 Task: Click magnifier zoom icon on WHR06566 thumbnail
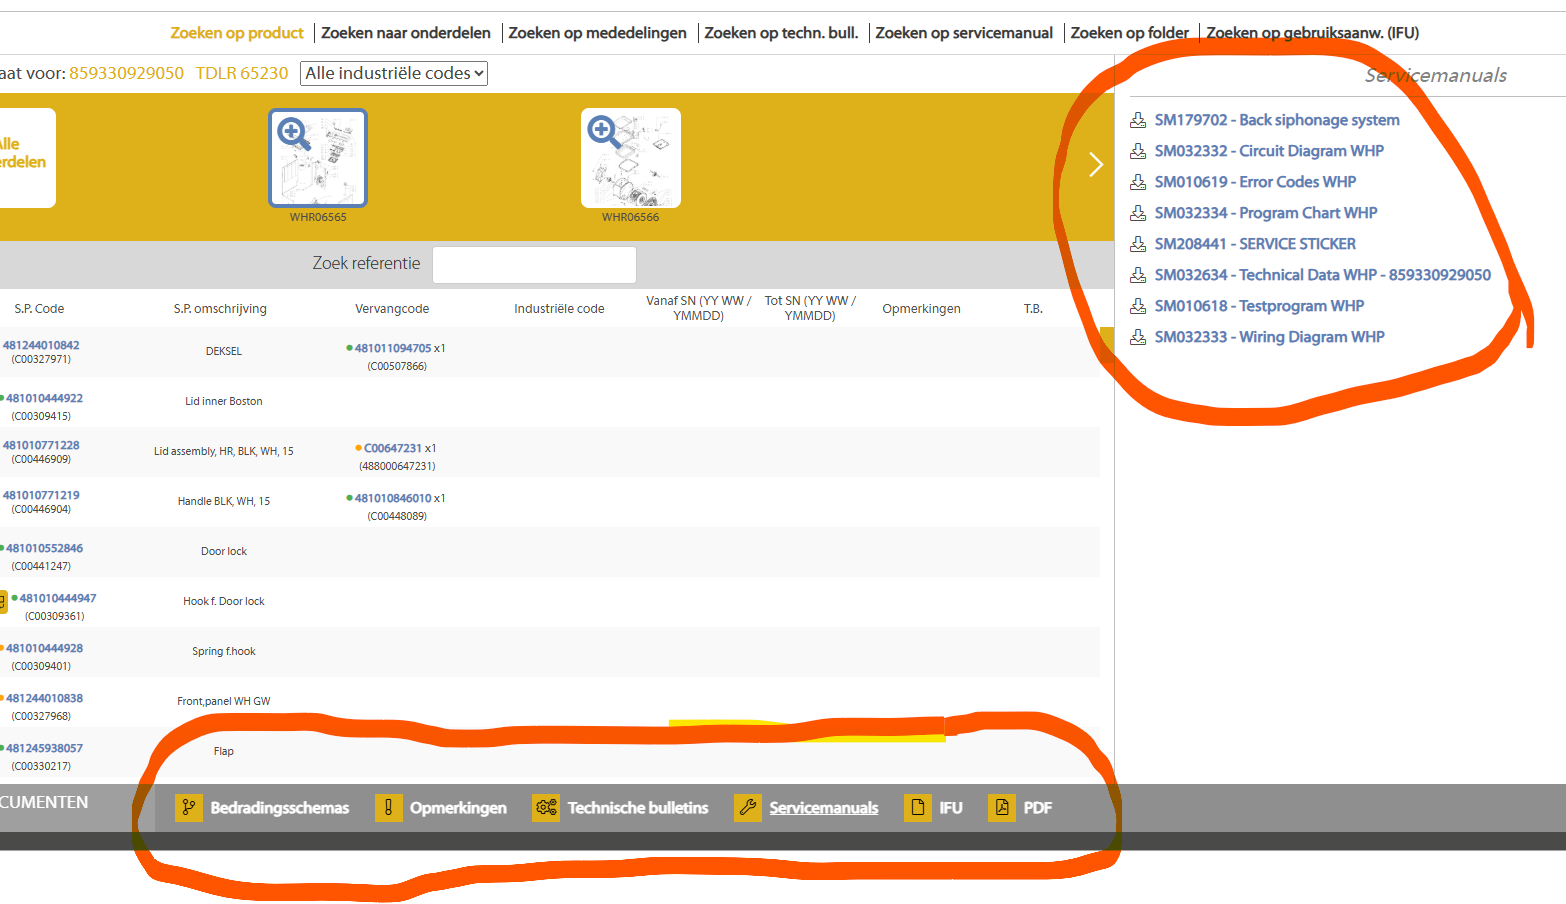(602, 130)
